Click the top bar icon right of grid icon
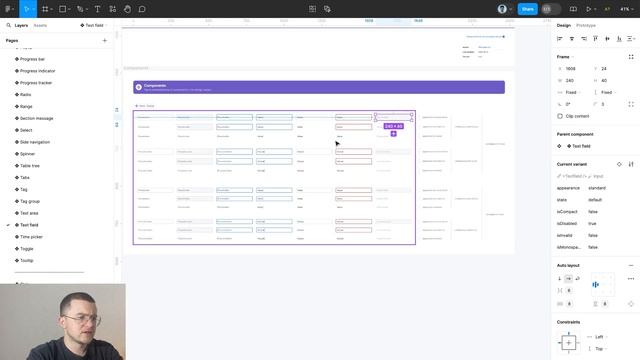 click(327, 9)
